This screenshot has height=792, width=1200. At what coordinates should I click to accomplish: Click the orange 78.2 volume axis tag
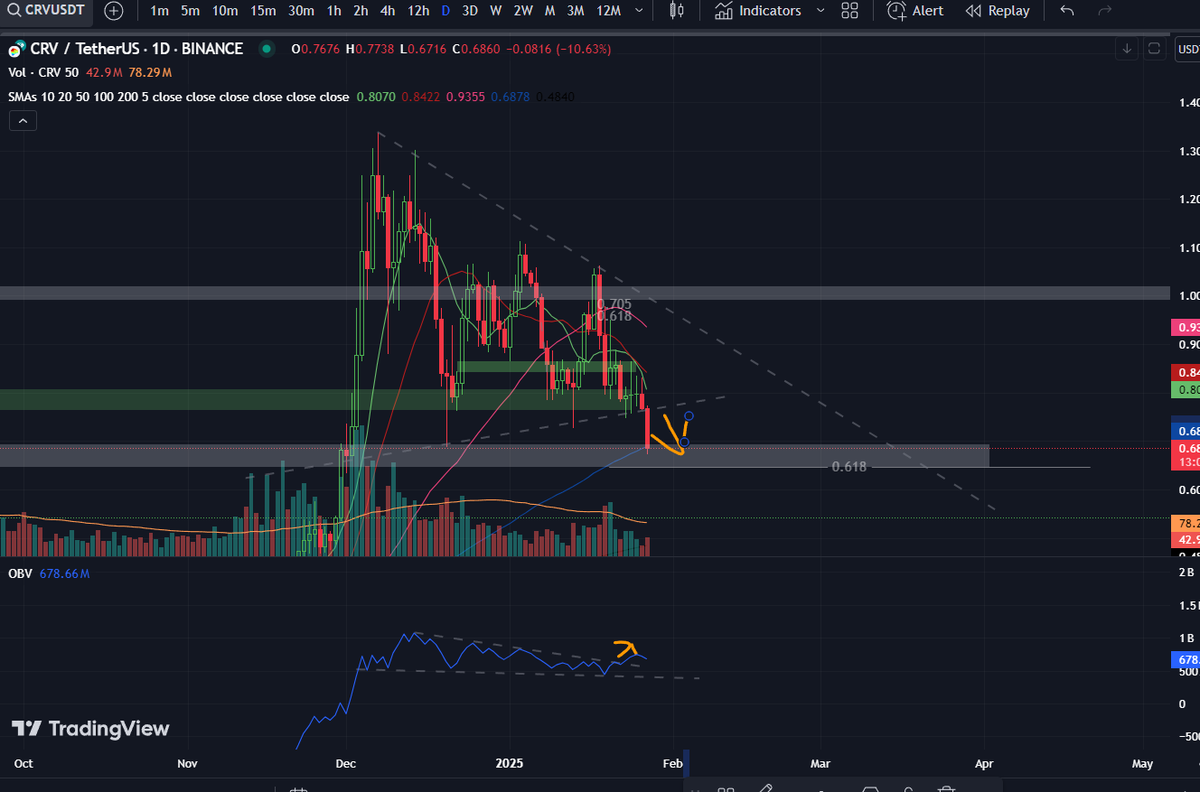click(1184, 523)
